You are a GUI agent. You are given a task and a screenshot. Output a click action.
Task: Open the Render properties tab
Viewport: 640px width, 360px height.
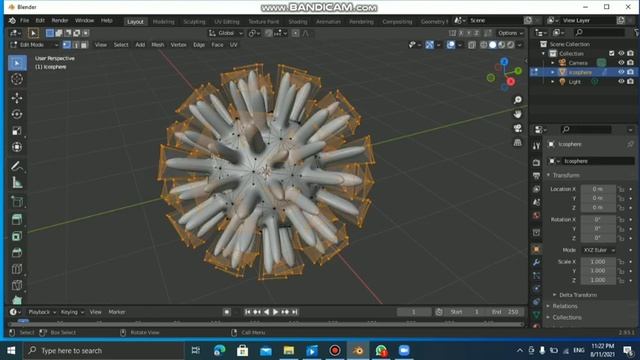pyautogui.click(x=536, y=162)
